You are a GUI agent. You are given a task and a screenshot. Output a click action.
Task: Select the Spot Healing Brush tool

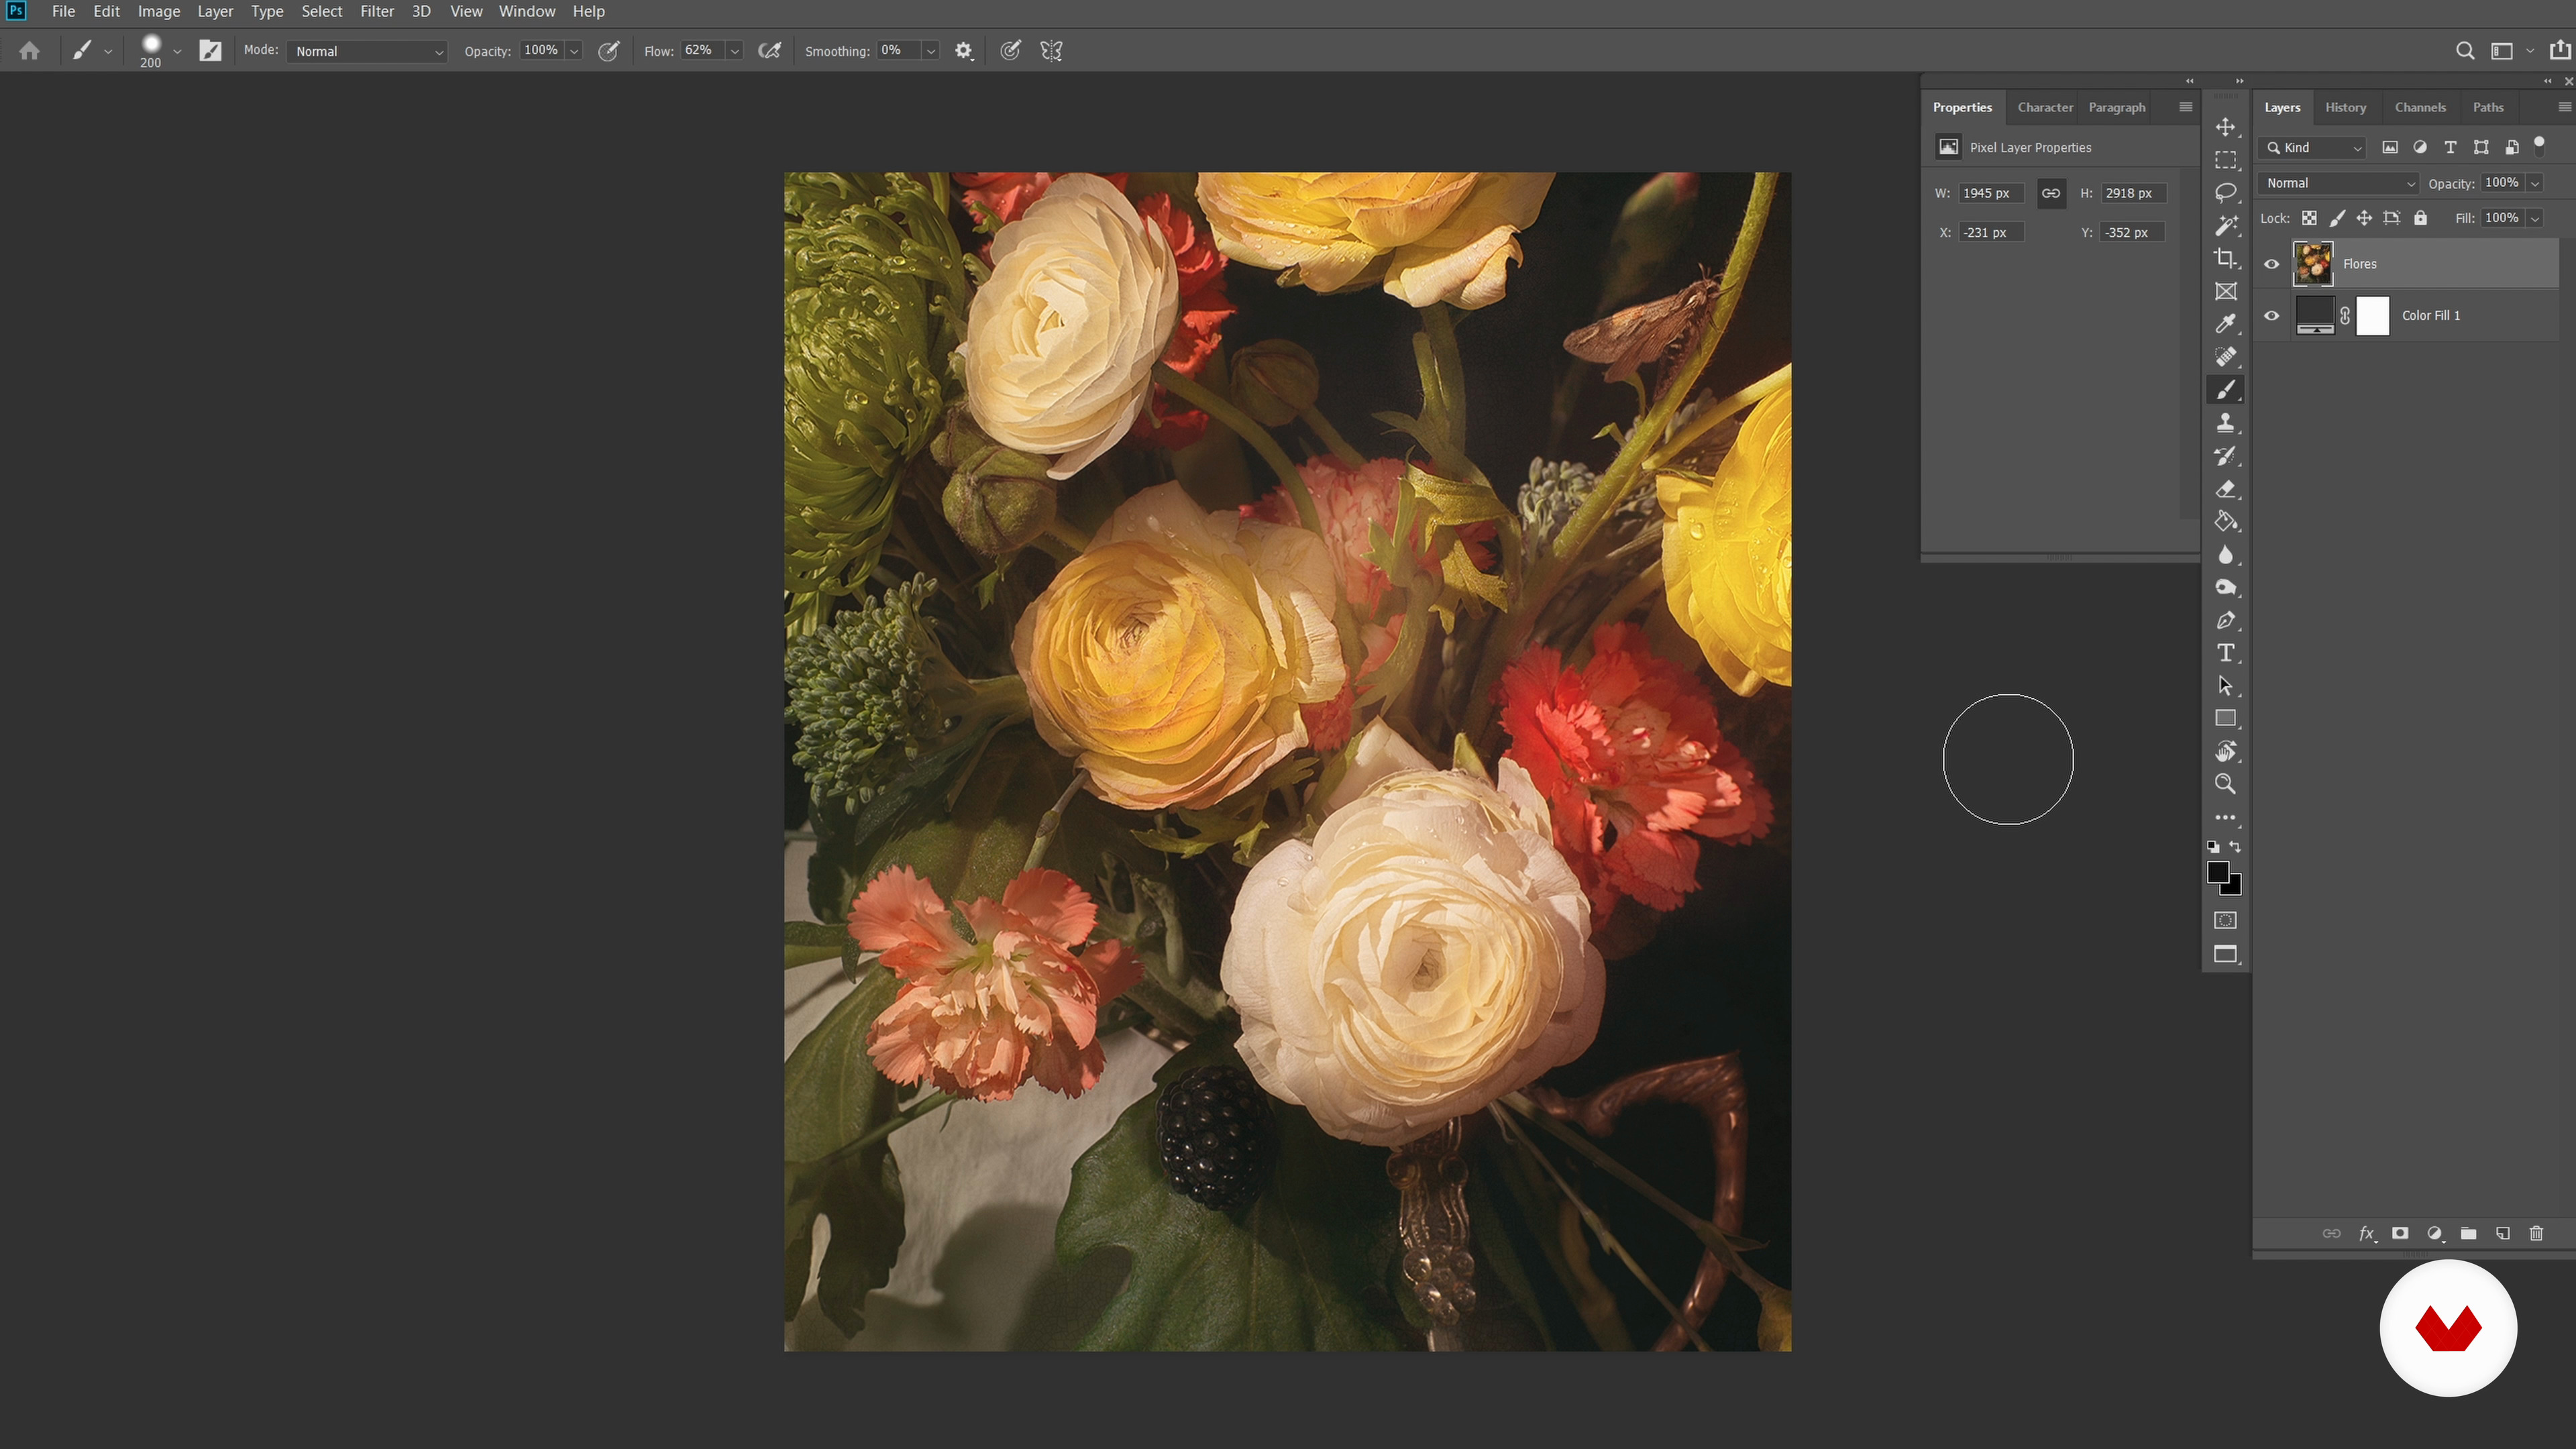2225,357
